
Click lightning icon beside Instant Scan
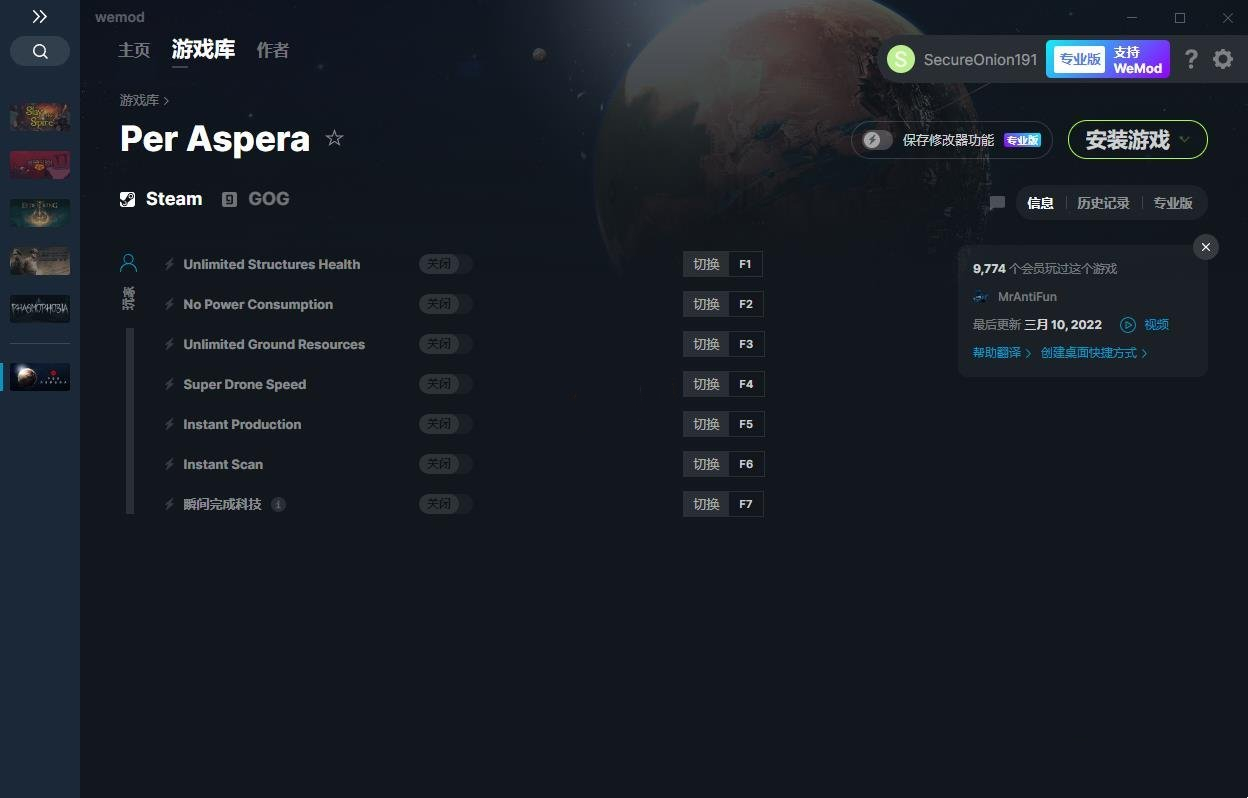(170, 464)
